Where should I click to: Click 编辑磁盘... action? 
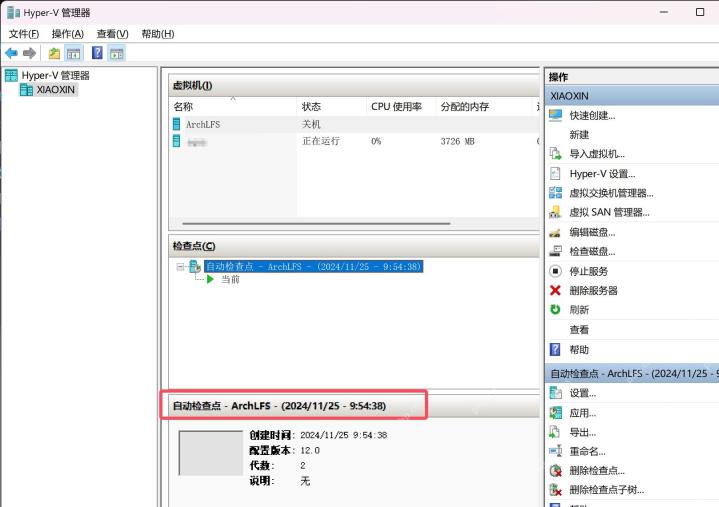point(592,232)
